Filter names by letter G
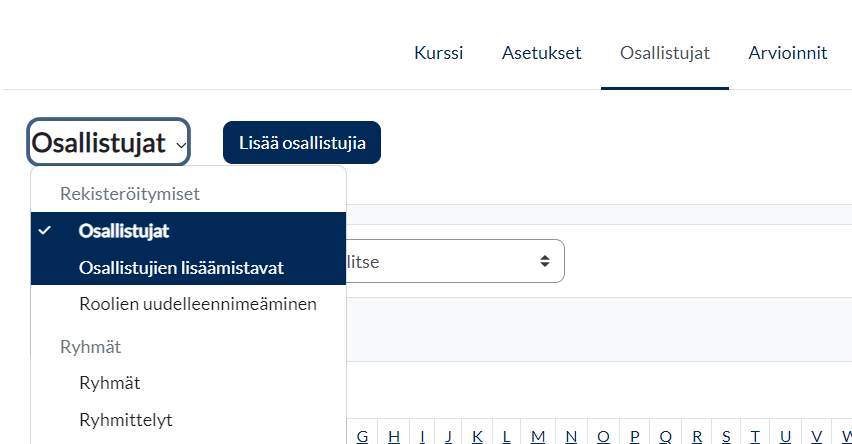852x444 pixels. click(362, 436)
